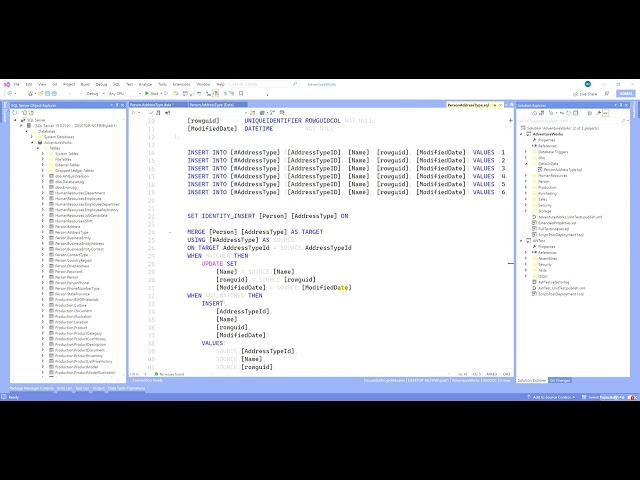Screen dimensions: 640x480
Task: Click Save All icon in toolbar
Action: [54, 93]
